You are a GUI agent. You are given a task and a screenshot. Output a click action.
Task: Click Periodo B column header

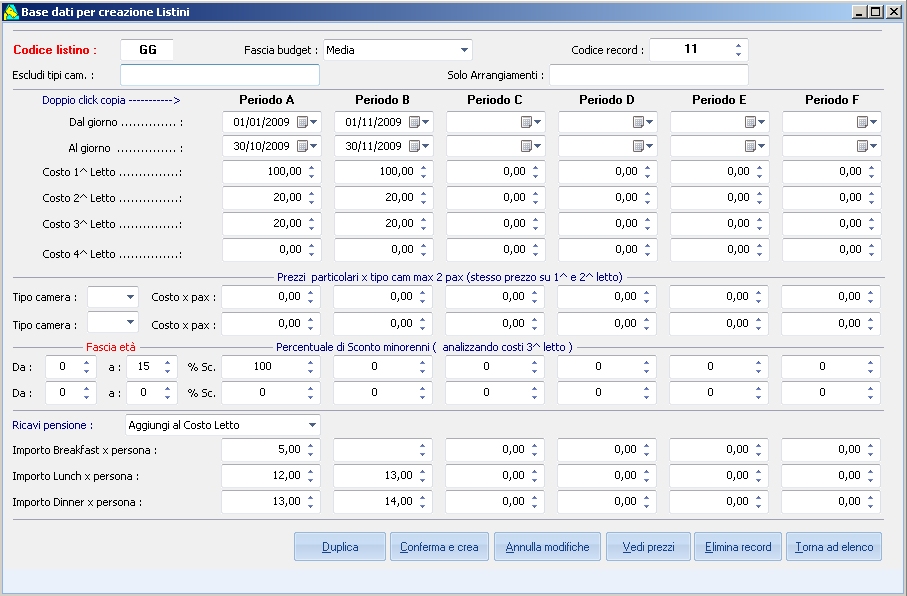(x=382, y=100)
